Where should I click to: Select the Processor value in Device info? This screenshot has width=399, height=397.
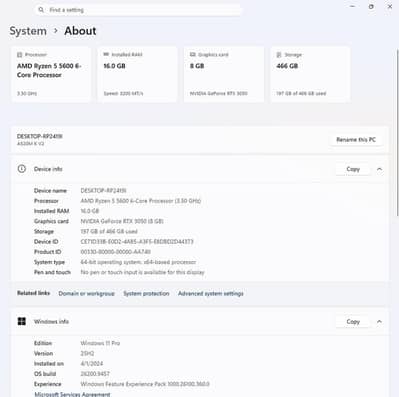pos(141,201)
